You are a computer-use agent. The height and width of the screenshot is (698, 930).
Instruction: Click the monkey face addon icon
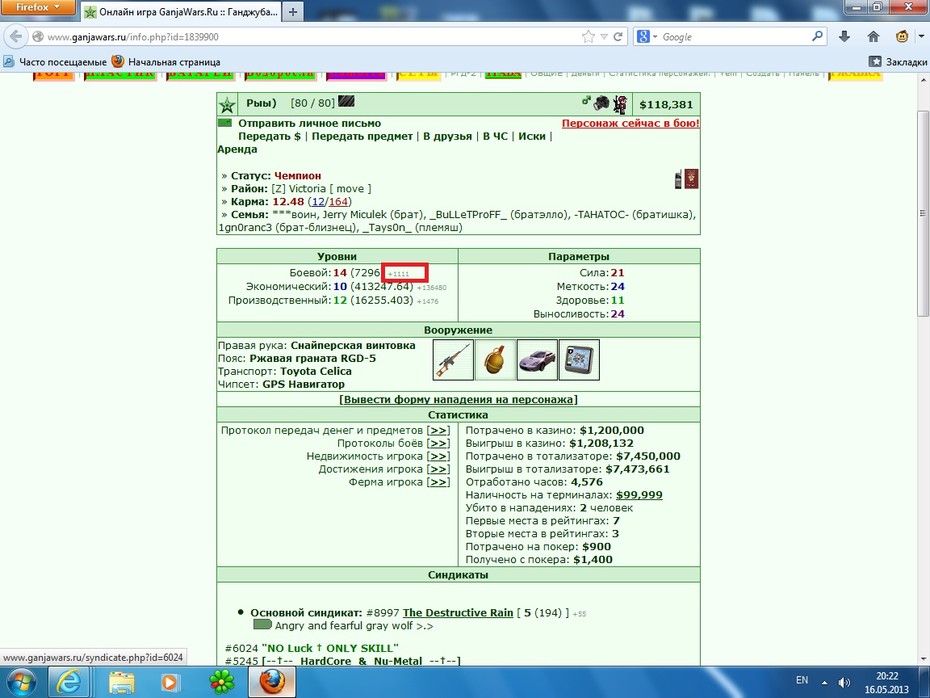pos(902,37)
